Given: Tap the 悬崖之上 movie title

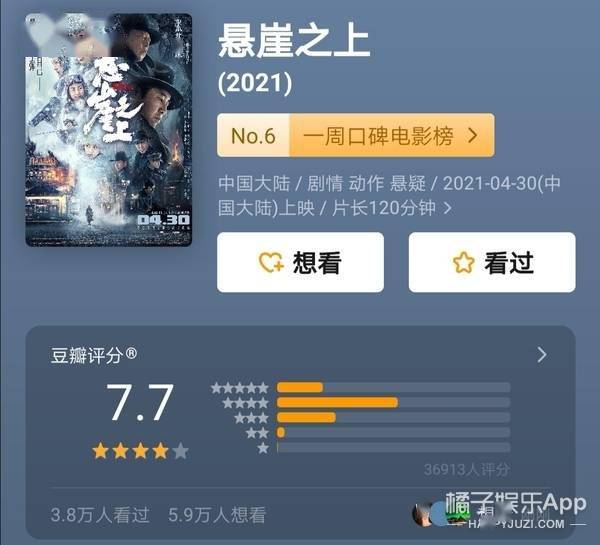Looking at the screenshot, I should [x=294, y=41].
